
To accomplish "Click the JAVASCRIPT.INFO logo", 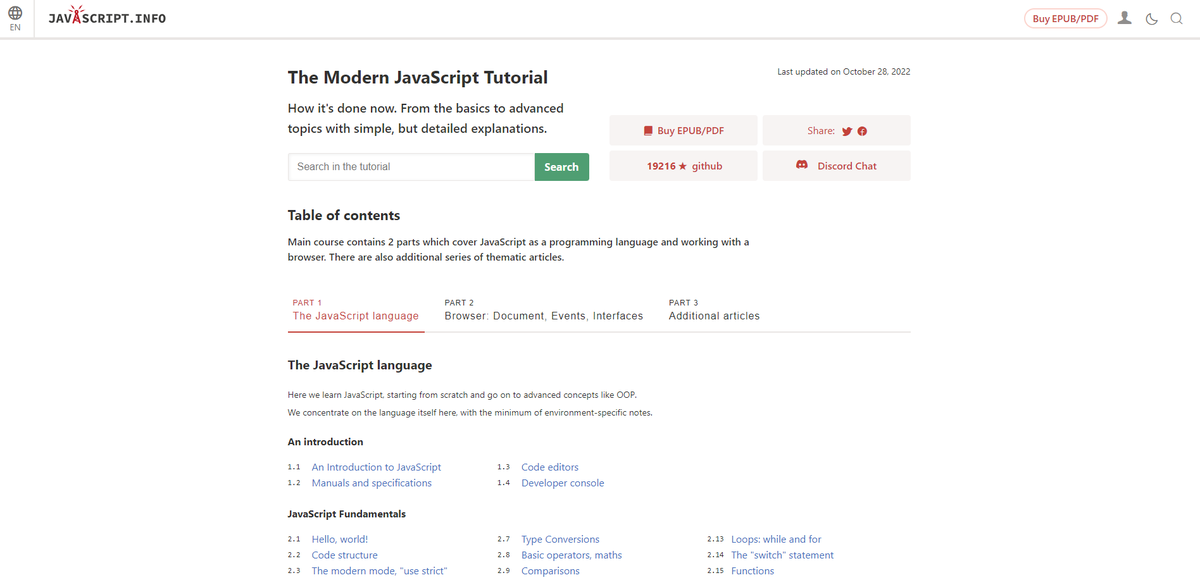I will pyautogui.click(x=107, y=17).
